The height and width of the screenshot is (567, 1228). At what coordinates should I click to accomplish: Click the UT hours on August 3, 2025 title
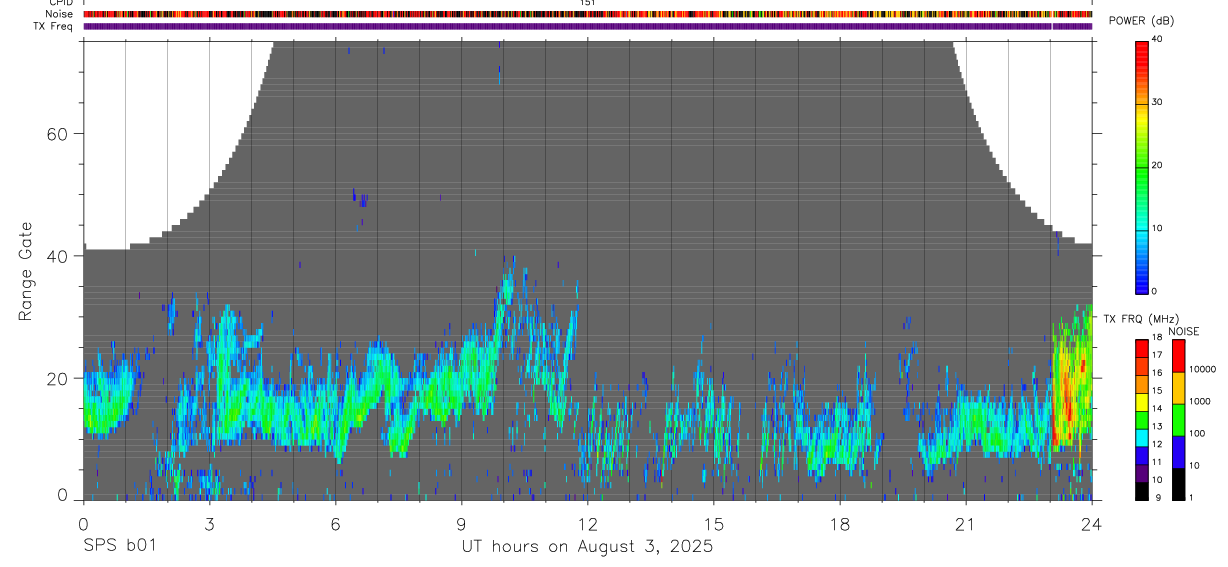click(x=587, y=546)
